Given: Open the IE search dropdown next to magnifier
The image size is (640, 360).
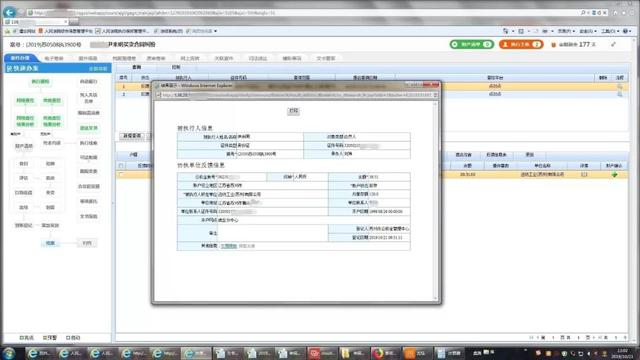Looking at the screenshot, I should point(588,13).
